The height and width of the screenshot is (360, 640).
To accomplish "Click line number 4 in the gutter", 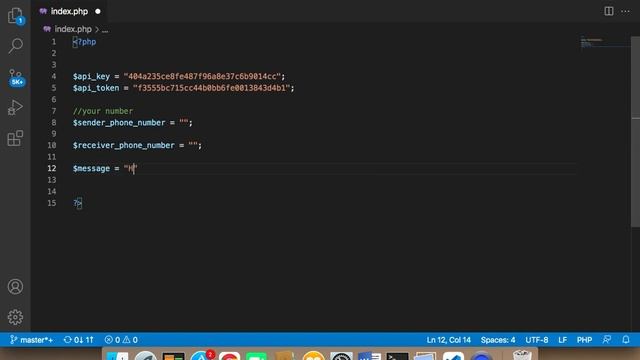I will tap(53, 76).
